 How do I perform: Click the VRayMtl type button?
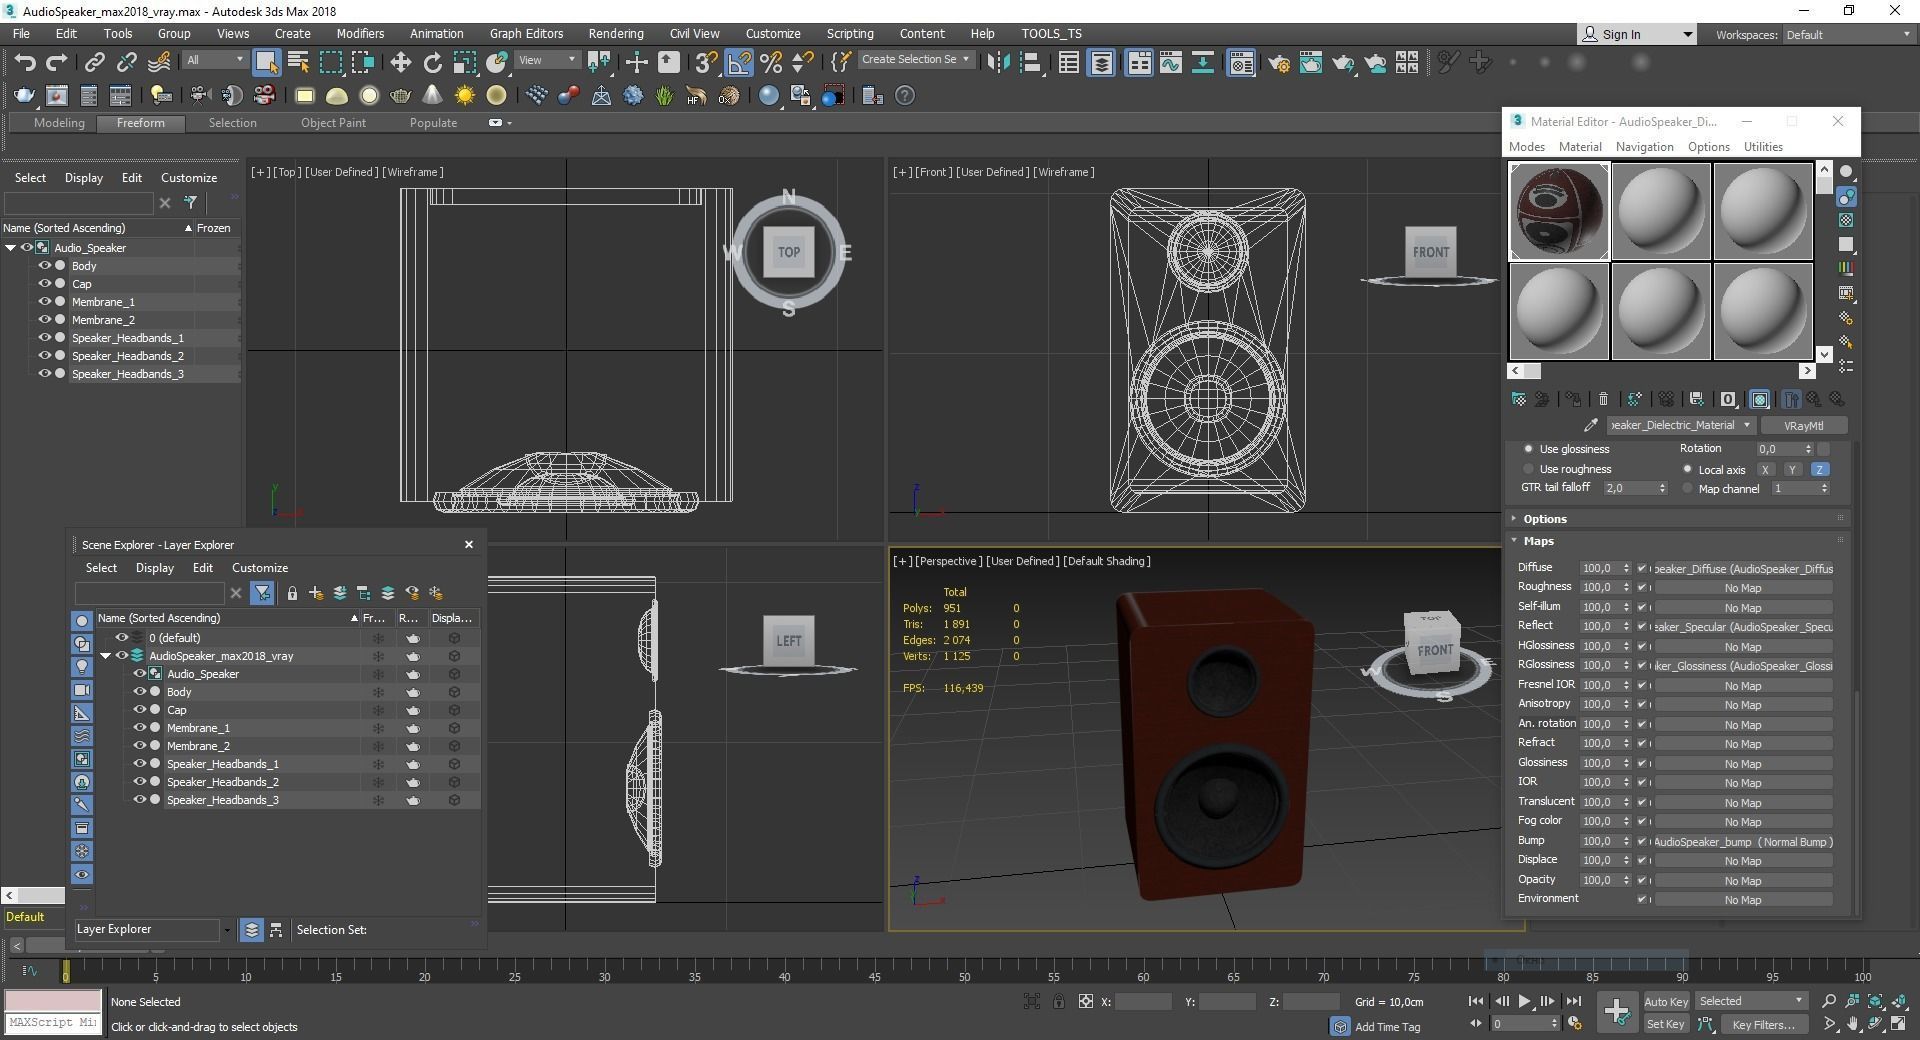click(x=1804, y=425)
